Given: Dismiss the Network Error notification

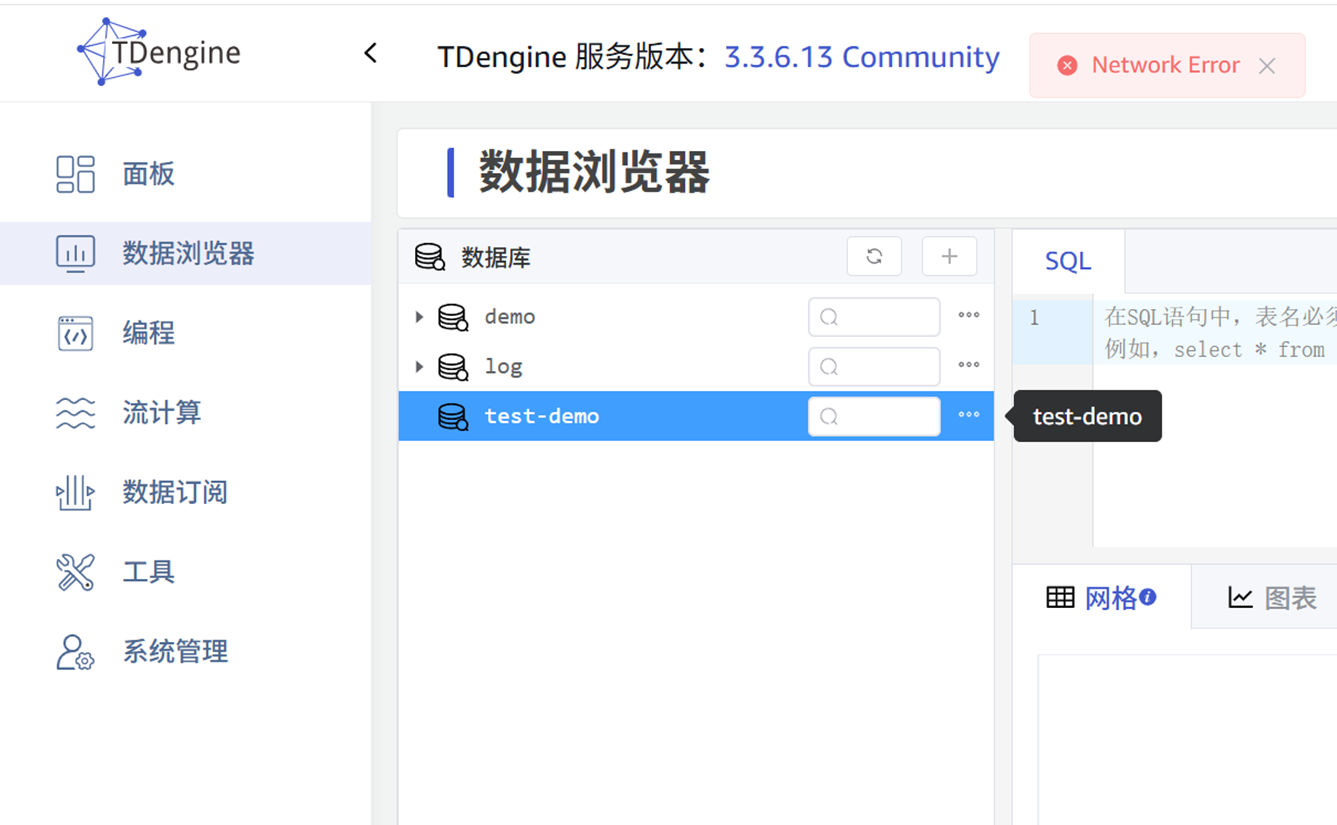Looking at the screenshot, I should click(1267, 66).
